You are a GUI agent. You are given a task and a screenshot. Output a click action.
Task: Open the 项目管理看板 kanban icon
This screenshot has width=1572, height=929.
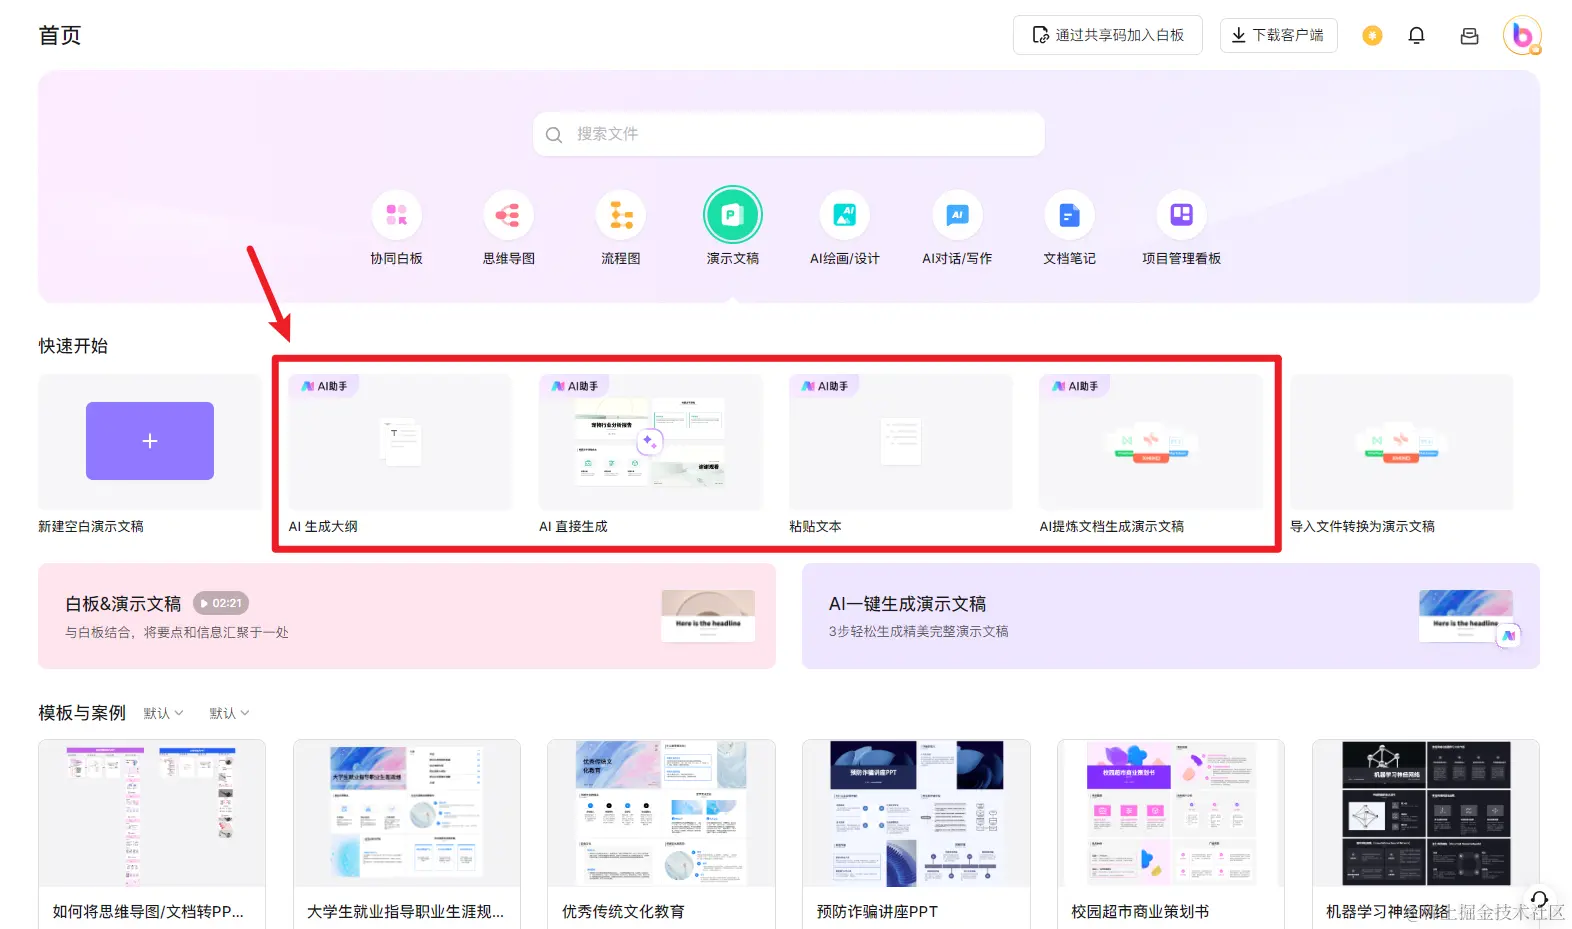[x=1181, y=215]
